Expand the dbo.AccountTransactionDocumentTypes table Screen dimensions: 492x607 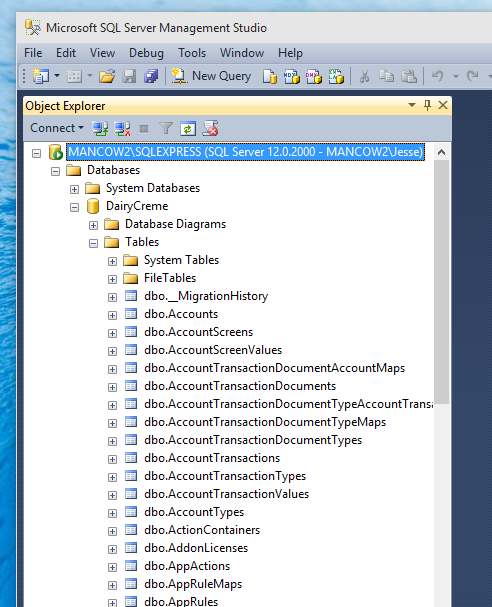(x=112, y=441)
